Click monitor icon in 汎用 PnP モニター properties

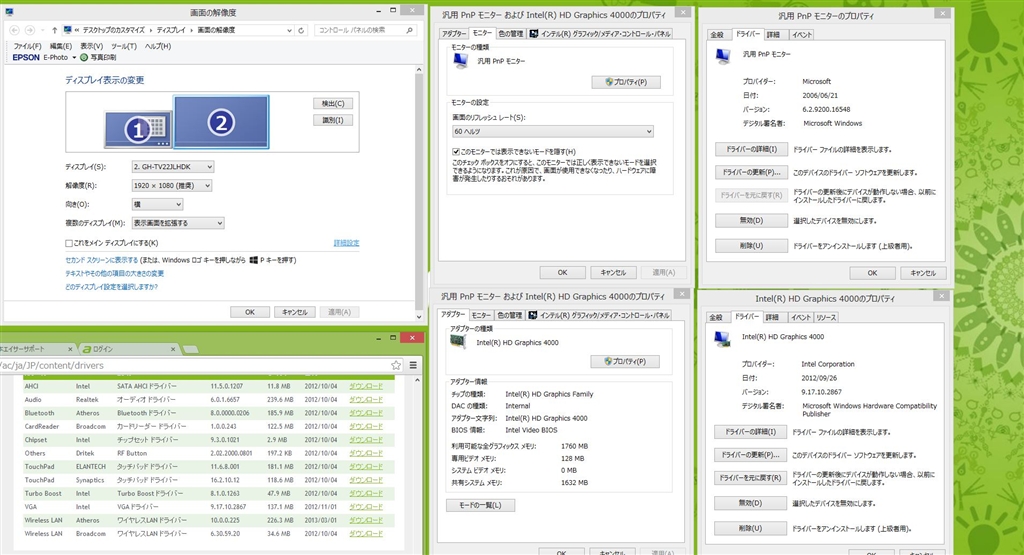coord(722,56)
